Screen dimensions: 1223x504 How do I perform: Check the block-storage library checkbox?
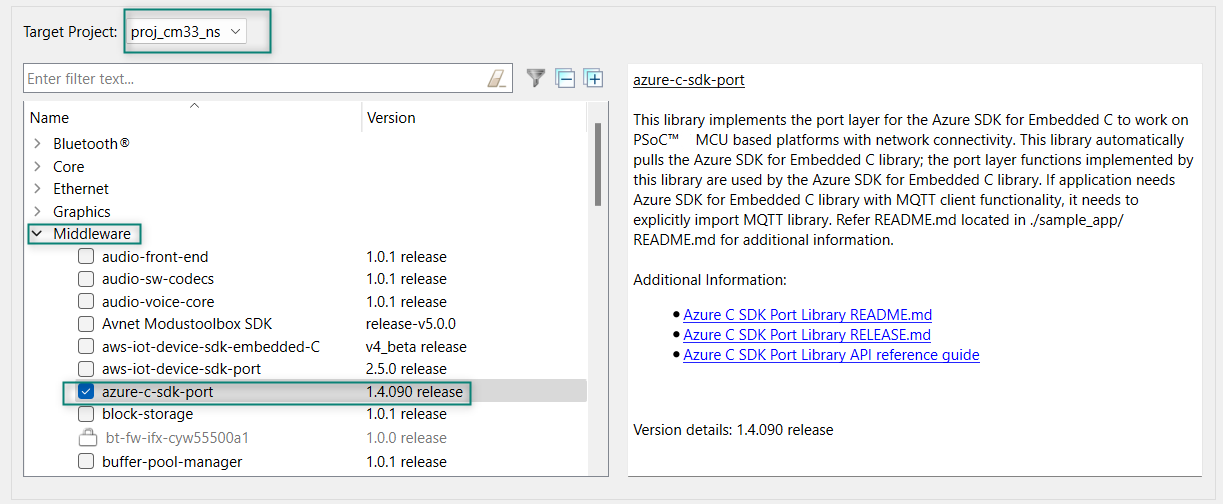pyautogui.click(x=86, y=414)
